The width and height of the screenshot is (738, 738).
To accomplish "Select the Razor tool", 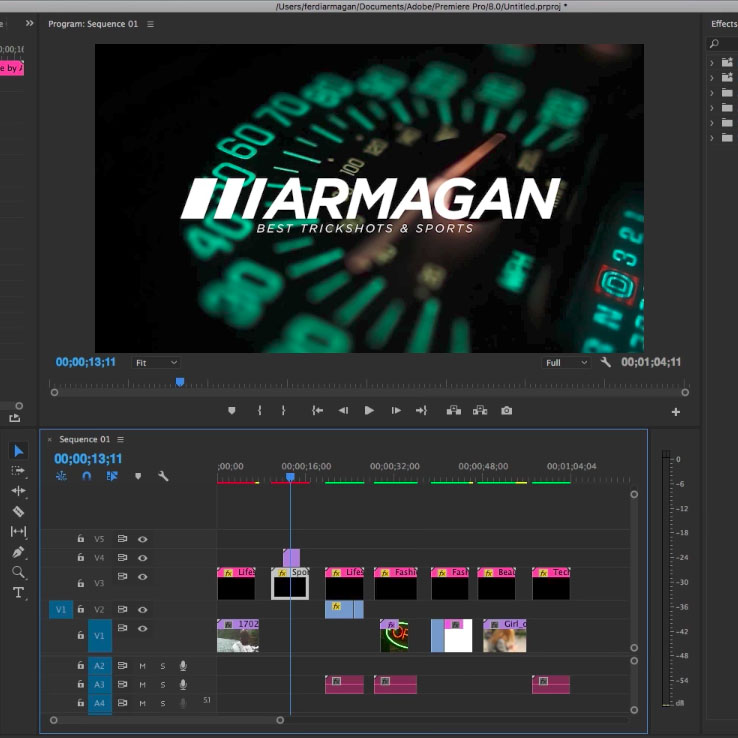I will coord(18,511).
